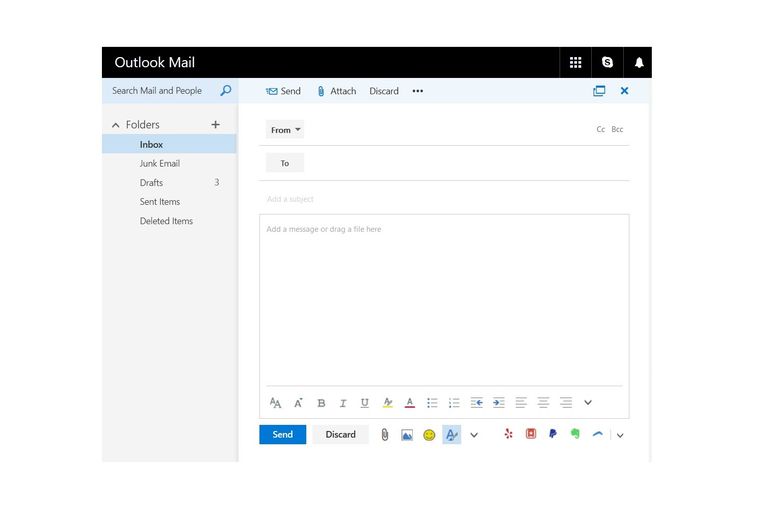Screen dimensions: 768x512
Task: Increase paragraph indent
Action: tap(499, 403)
